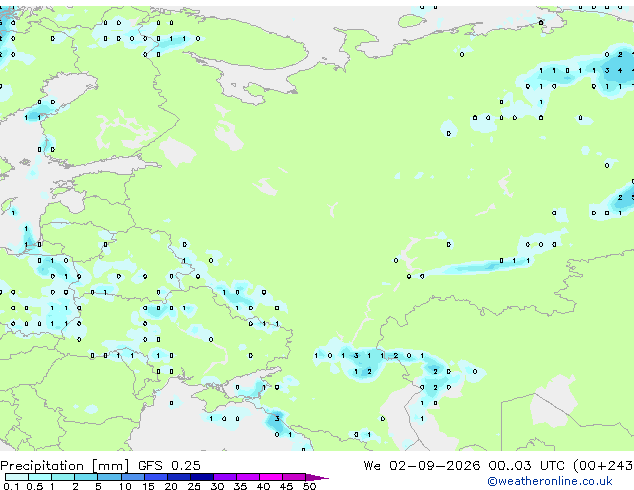Click the legend swatch between 0.5 and 1
Viewport: 634px width, 490px height.
40,477
